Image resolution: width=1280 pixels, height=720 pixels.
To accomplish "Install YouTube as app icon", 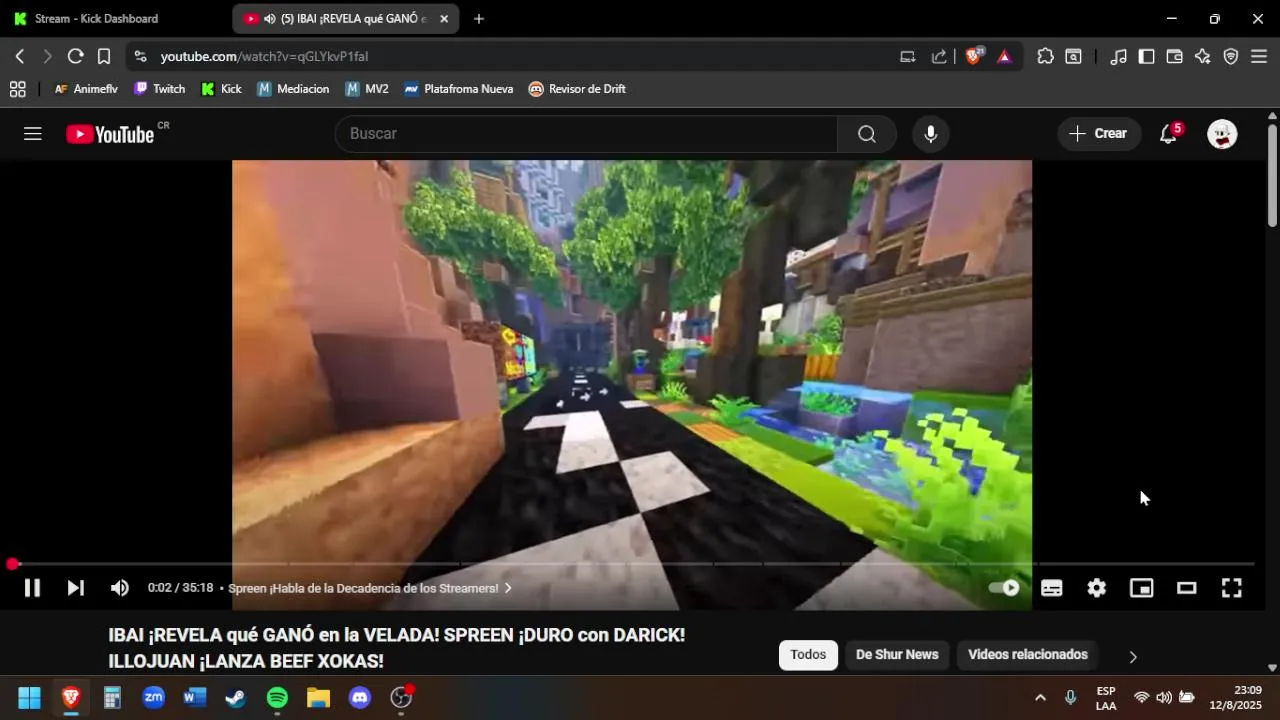I will 908,57.
